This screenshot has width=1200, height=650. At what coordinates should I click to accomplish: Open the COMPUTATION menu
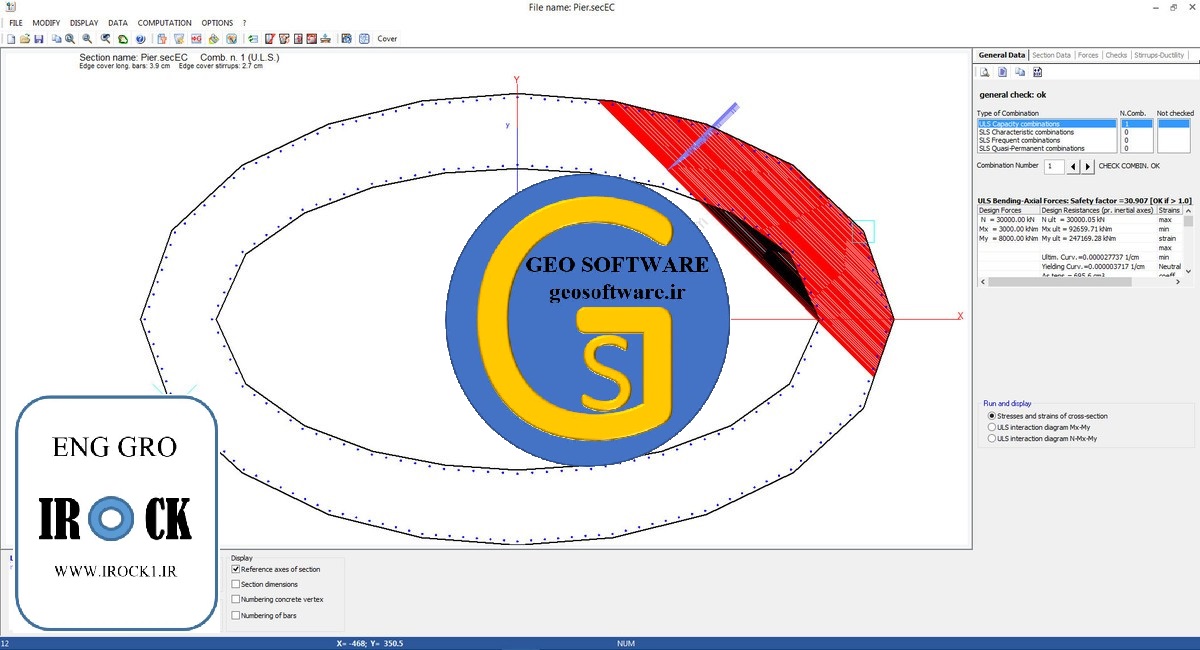point(164,23)
